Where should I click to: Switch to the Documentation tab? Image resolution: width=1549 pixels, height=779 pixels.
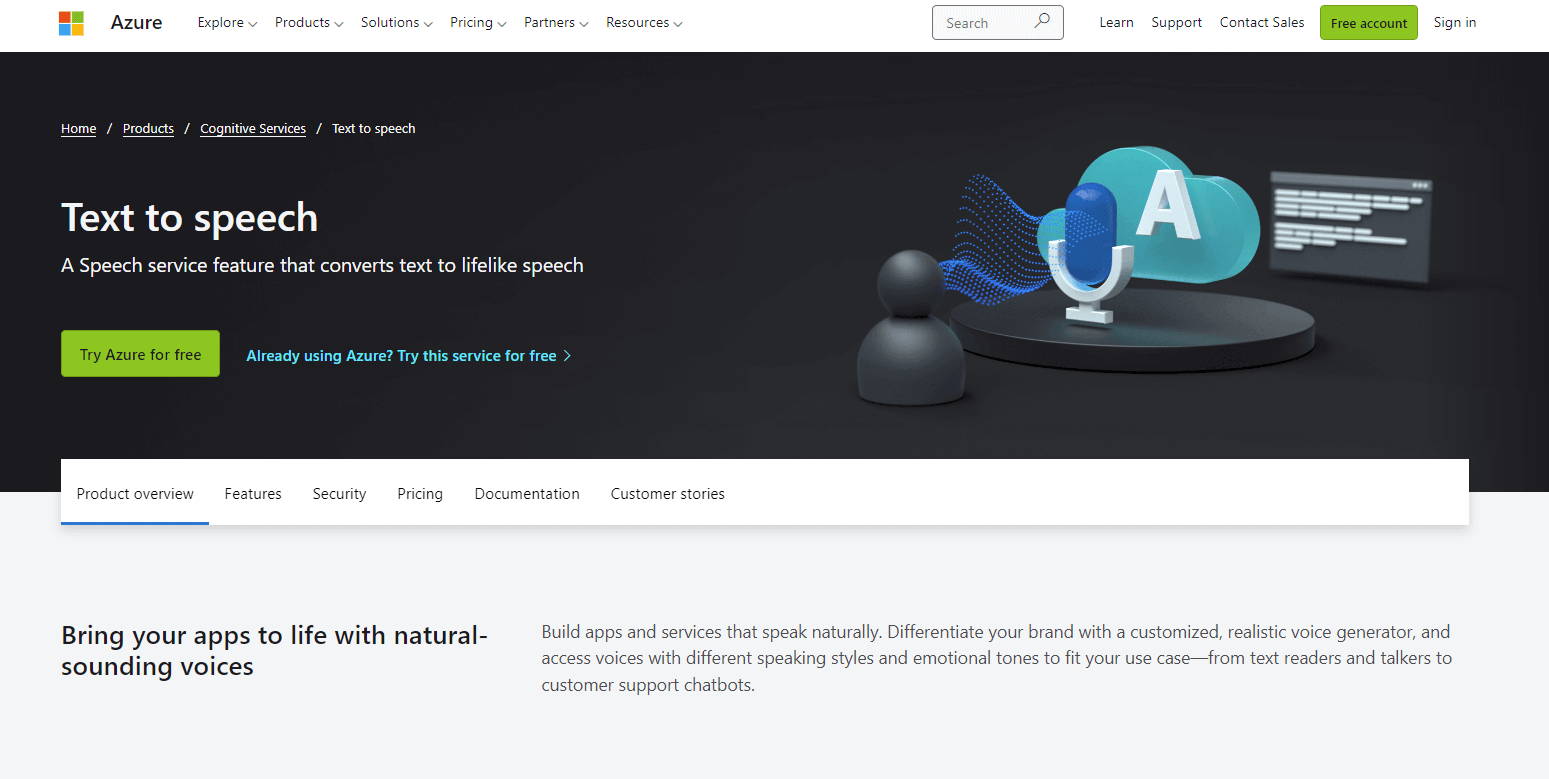click(527, 493)
